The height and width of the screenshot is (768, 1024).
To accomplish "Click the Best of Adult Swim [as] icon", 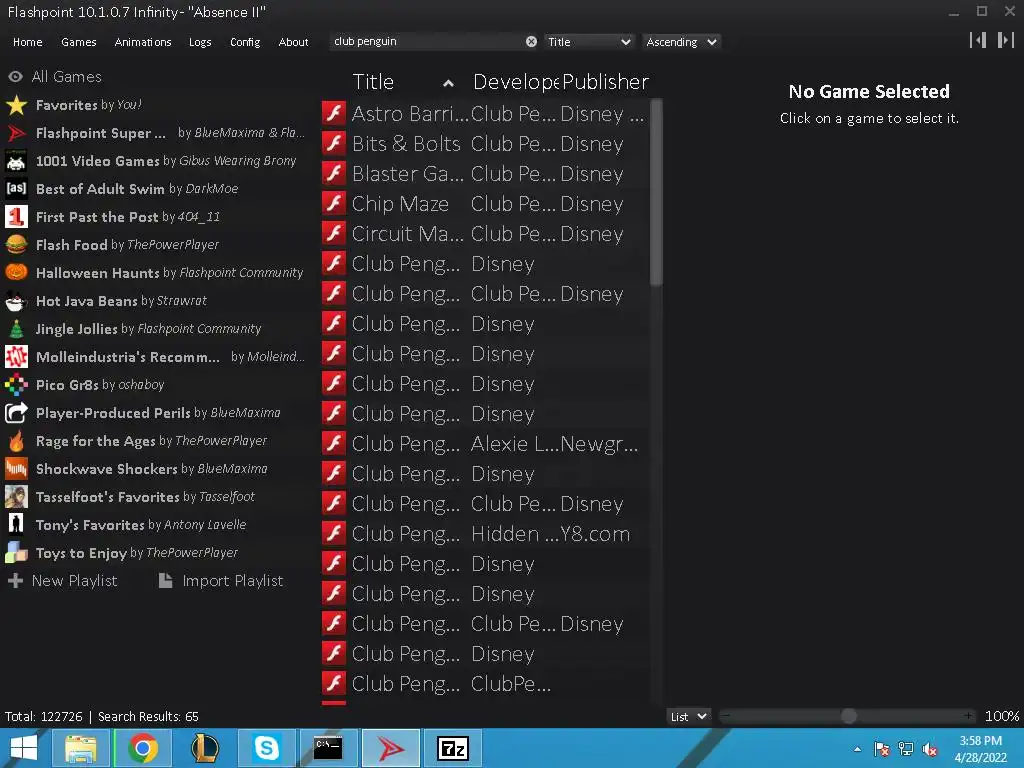I will pos(16,189).
